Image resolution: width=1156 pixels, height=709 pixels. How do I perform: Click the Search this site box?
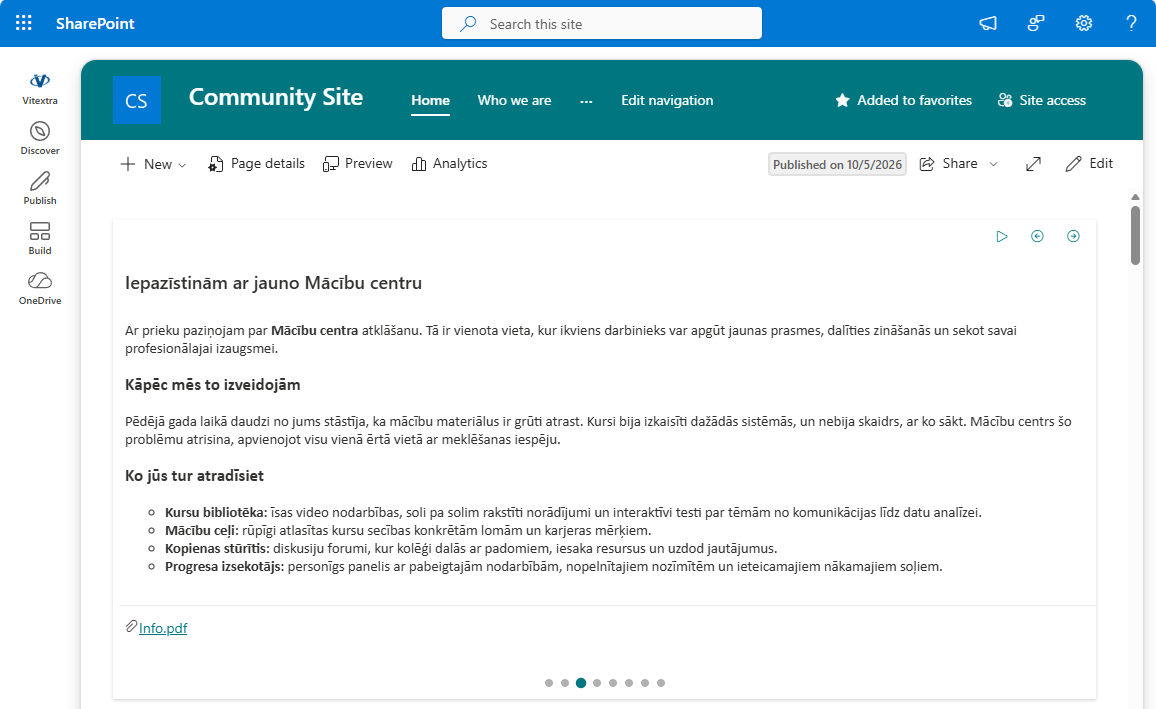point(602,24)
